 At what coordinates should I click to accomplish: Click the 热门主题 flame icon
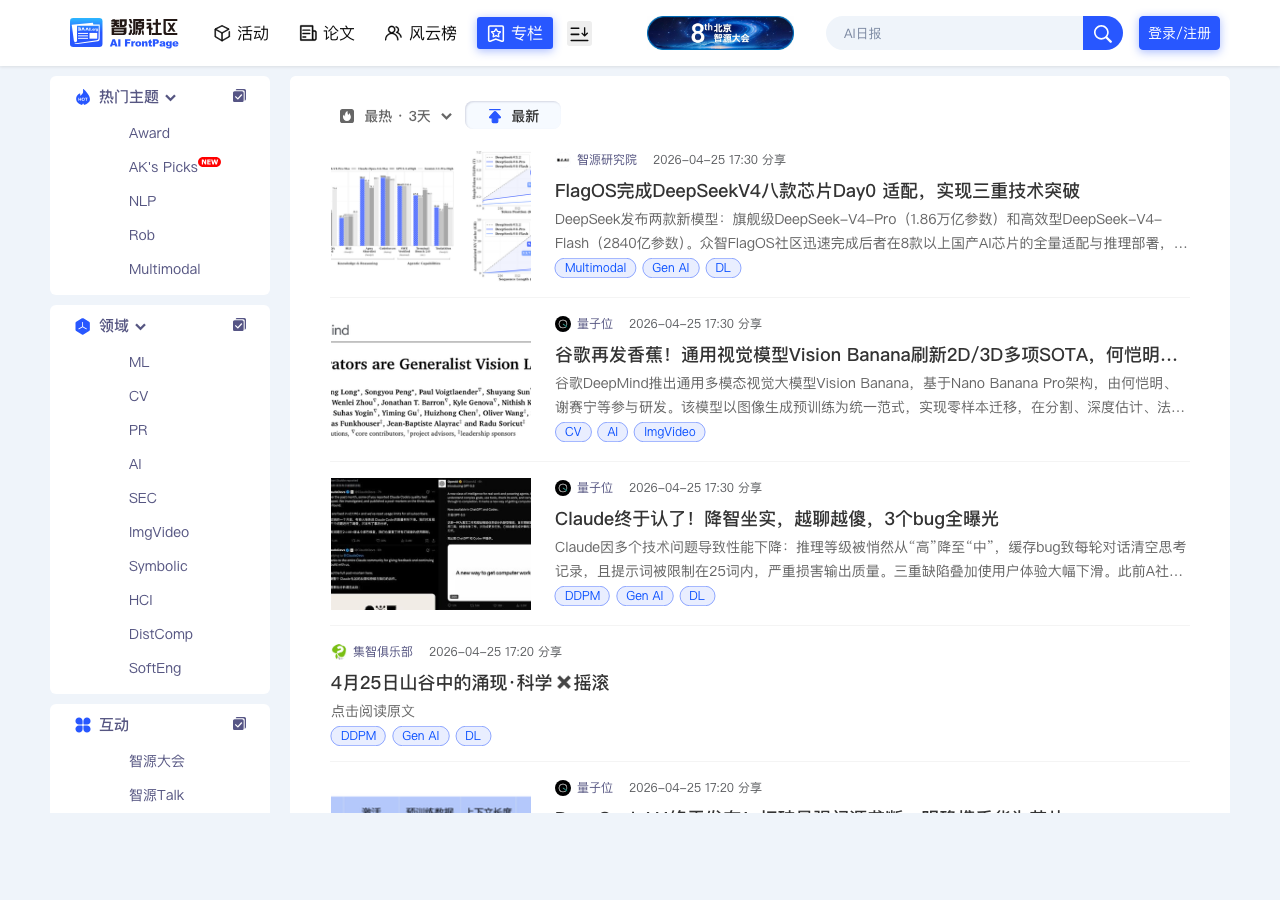click(x=83, y=97)
